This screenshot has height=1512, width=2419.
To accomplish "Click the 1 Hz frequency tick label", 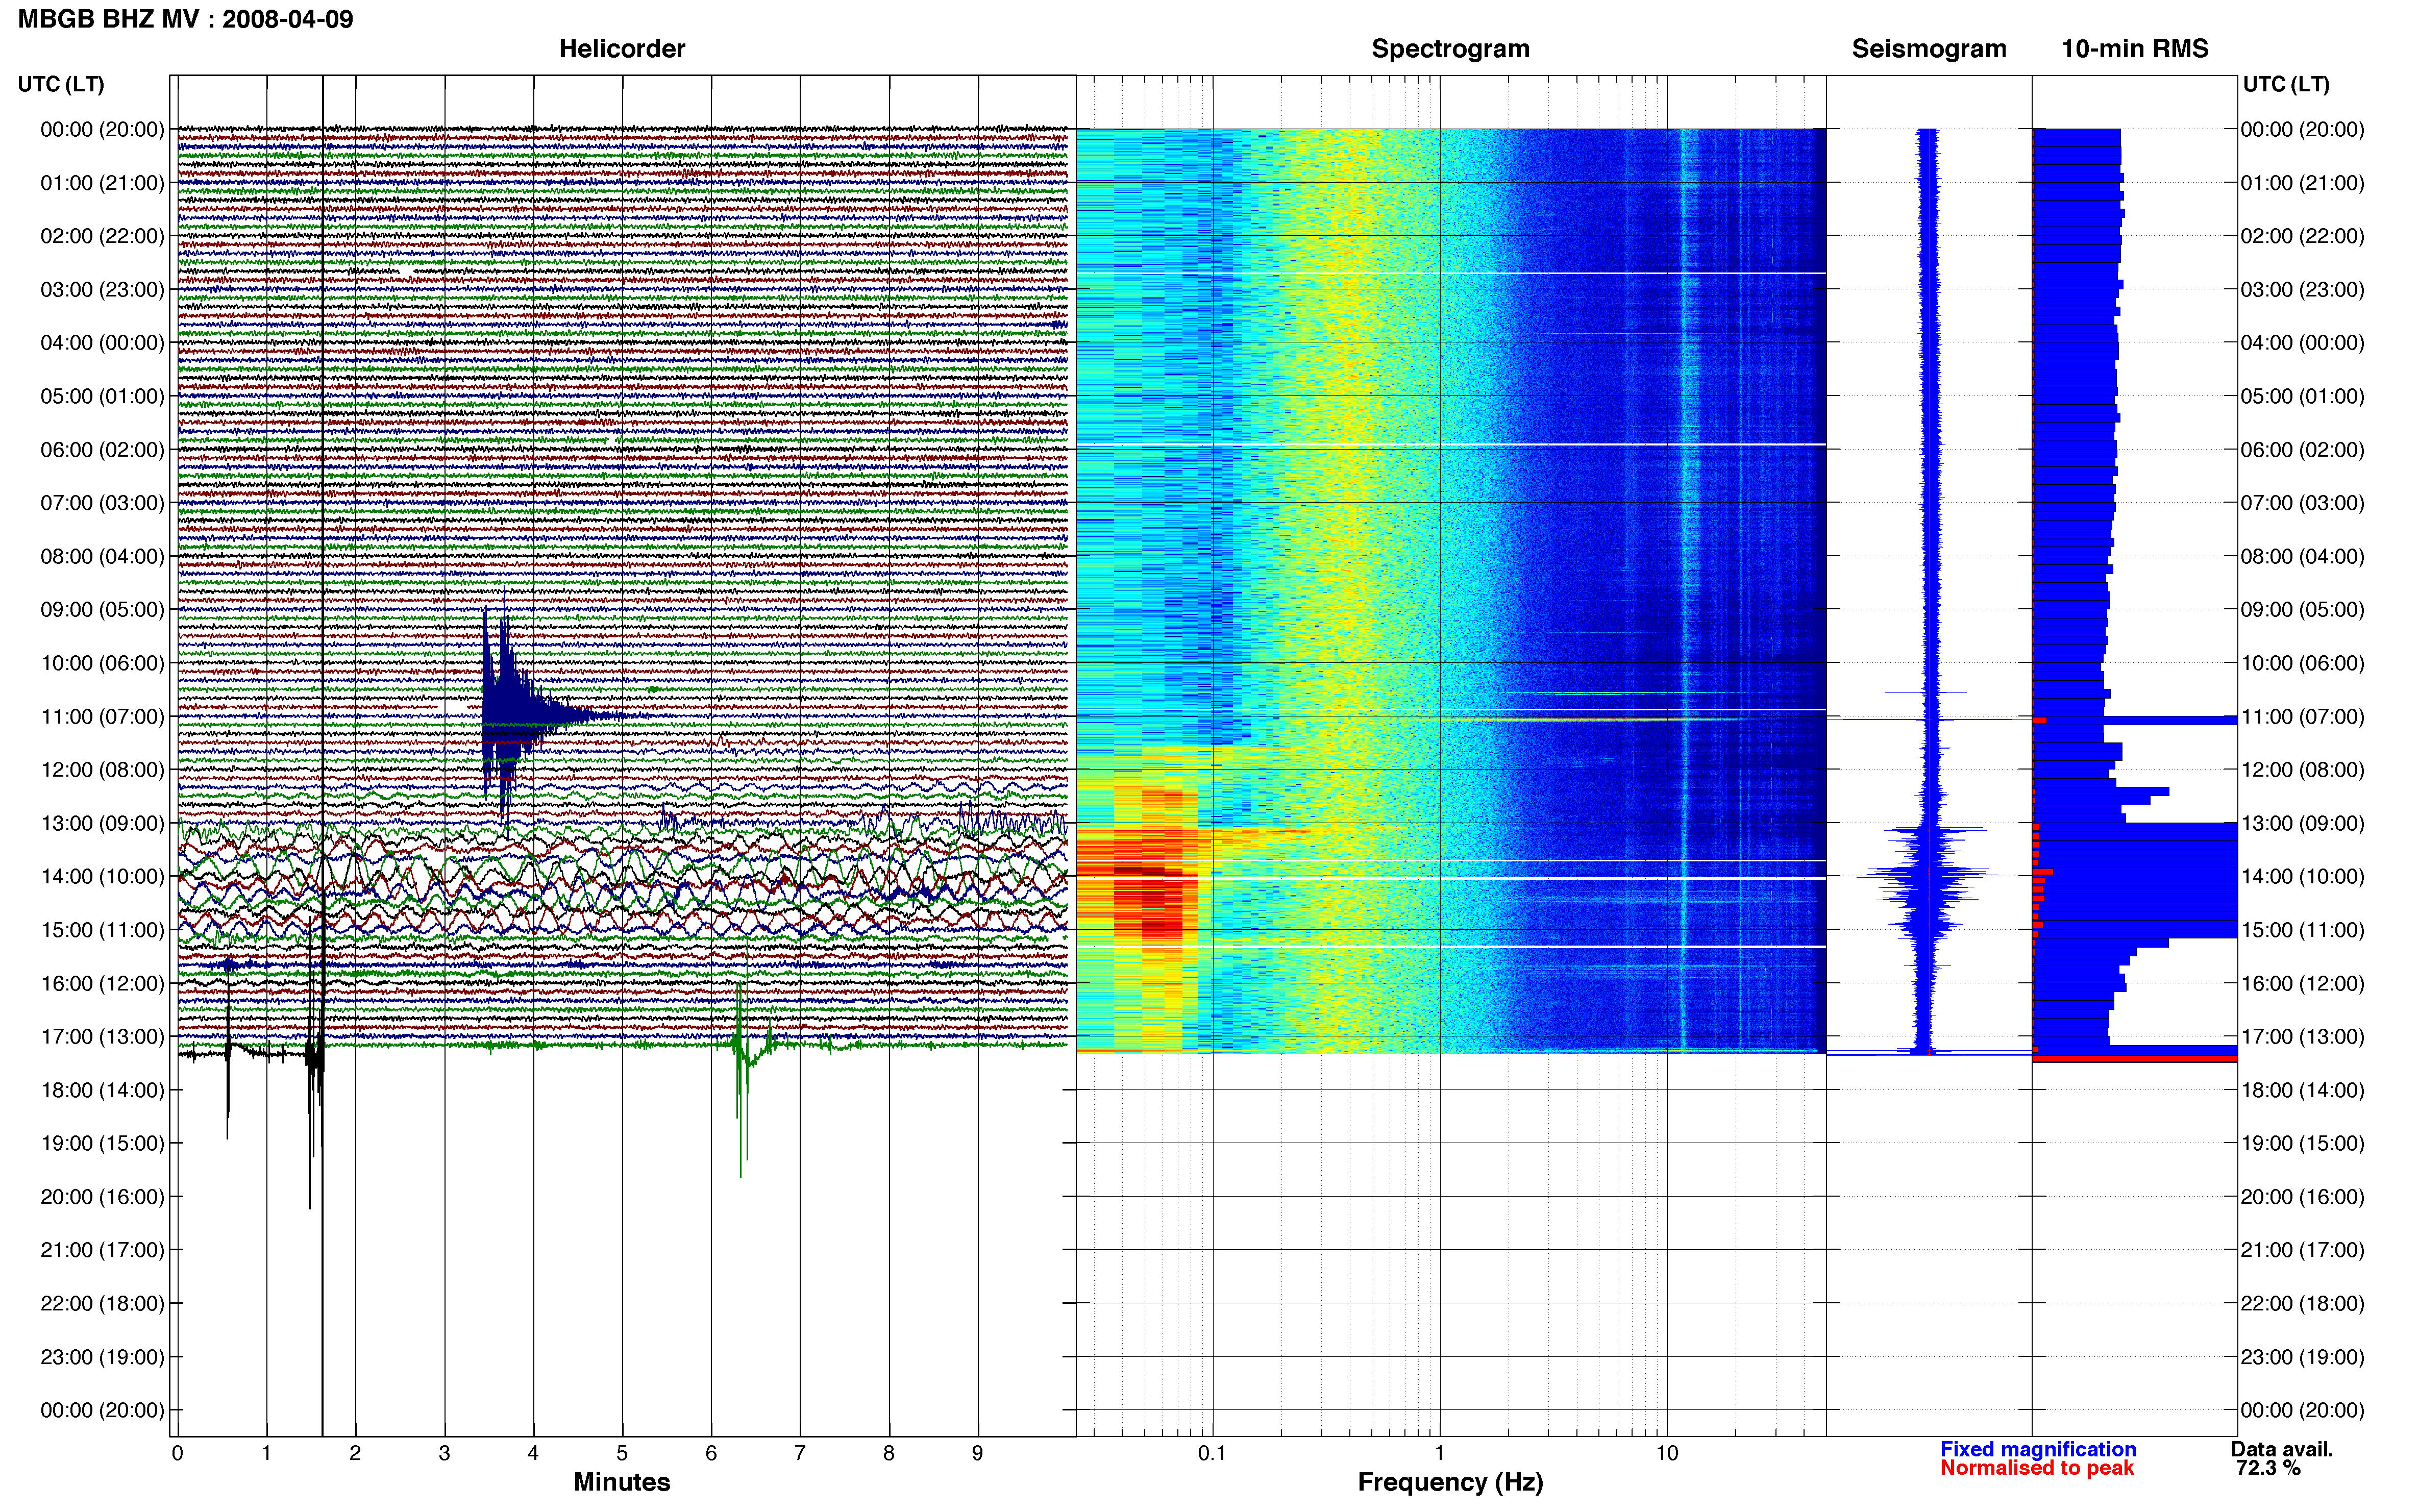I will (1439, 1453).
